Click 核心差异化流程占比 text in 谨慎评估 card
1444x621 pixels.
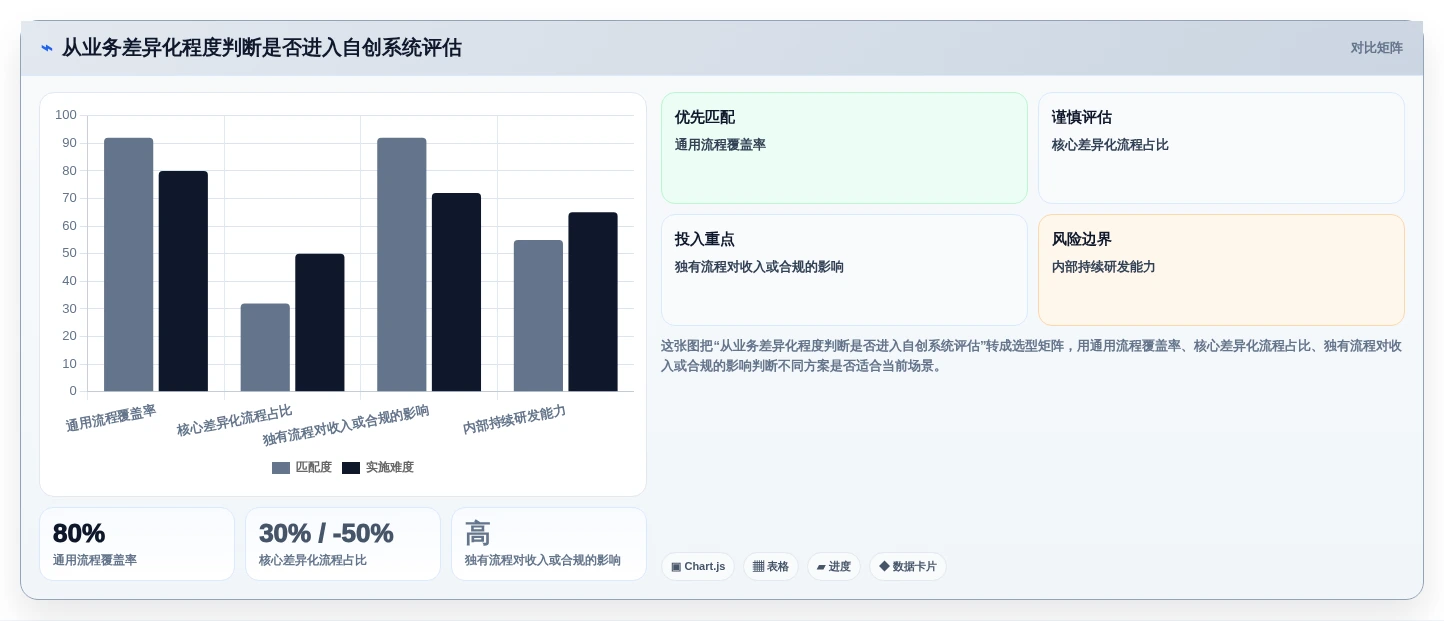(1110, 145)
